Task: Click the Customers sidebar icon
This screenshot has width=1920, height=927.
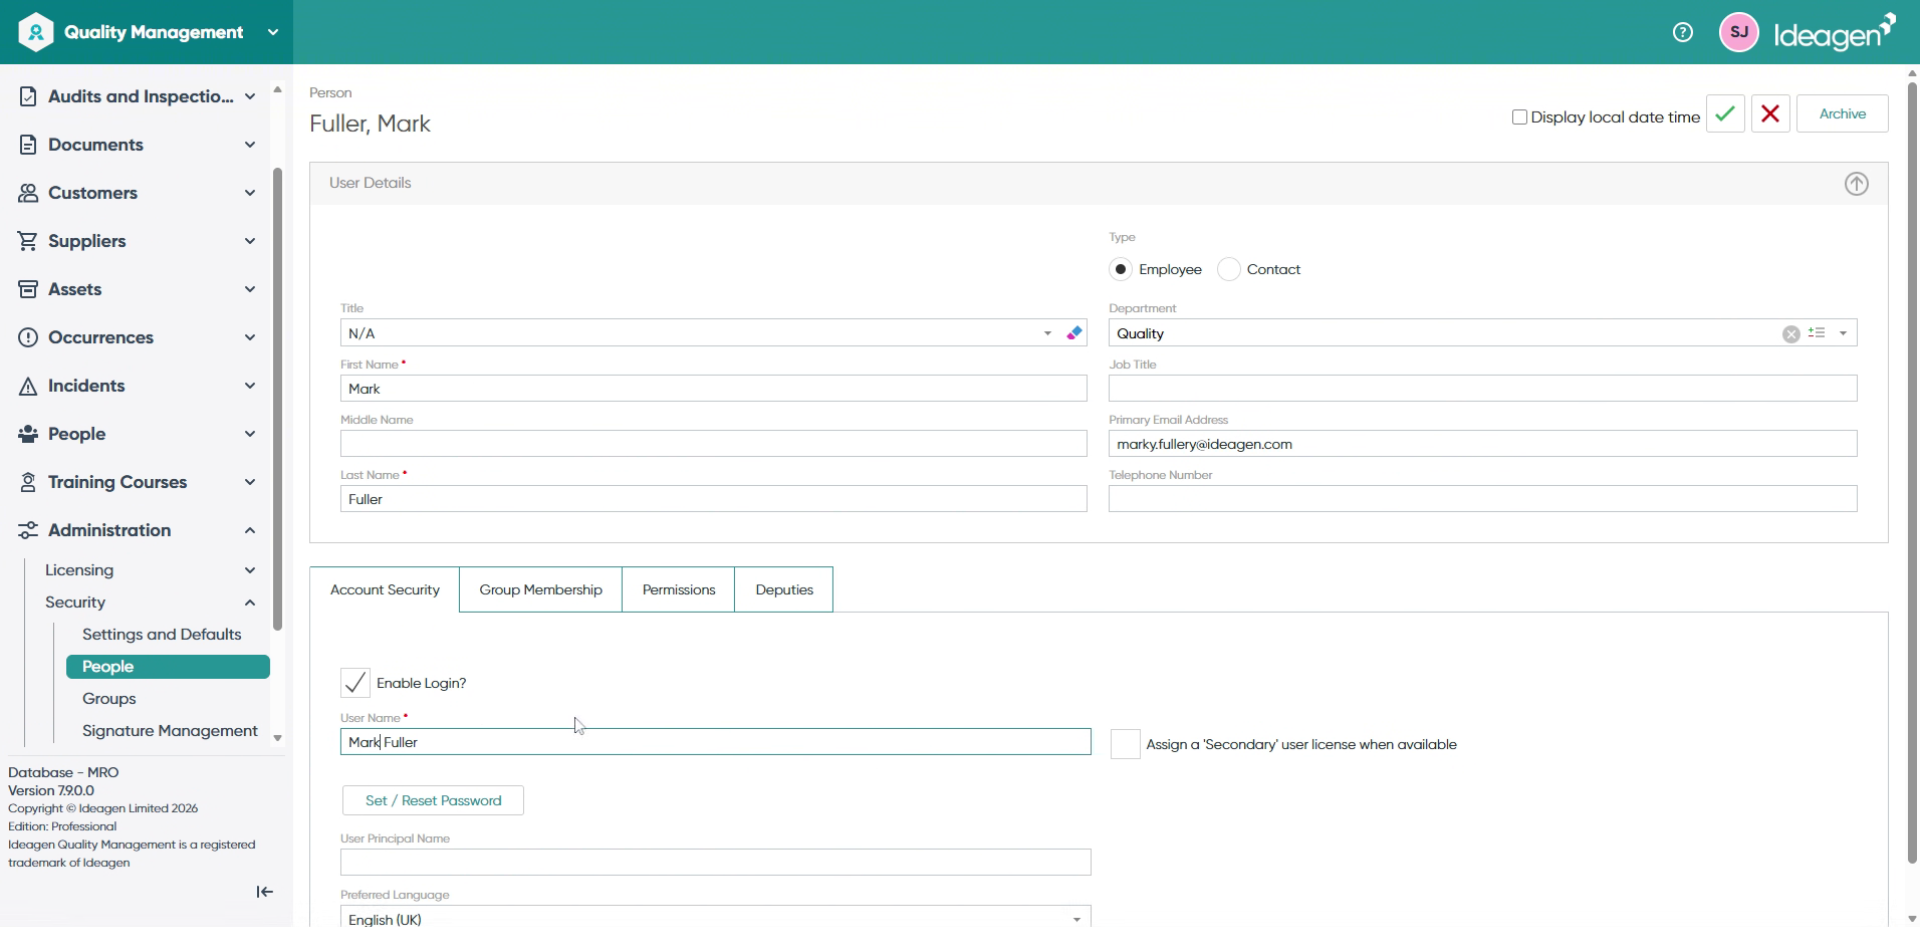Action: tap(28, 193)
